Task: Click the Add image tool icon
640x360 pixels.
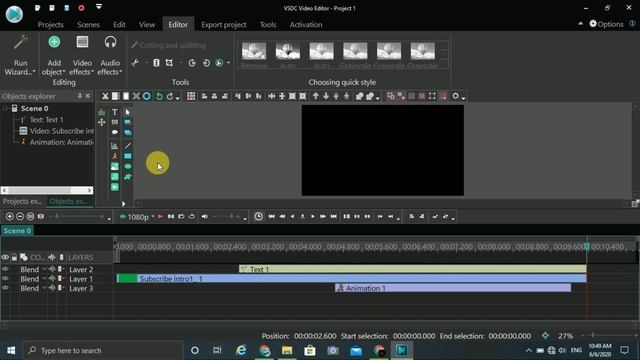Action: click(115, 167)
